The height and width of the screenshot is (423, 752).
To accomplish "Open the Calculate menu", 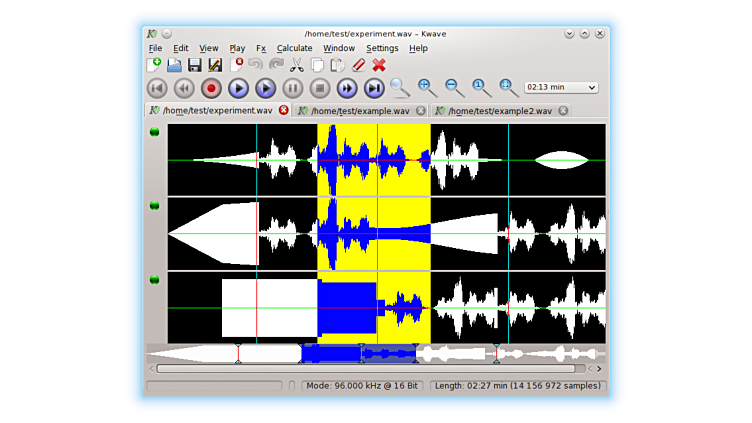I will coord(294,48).
